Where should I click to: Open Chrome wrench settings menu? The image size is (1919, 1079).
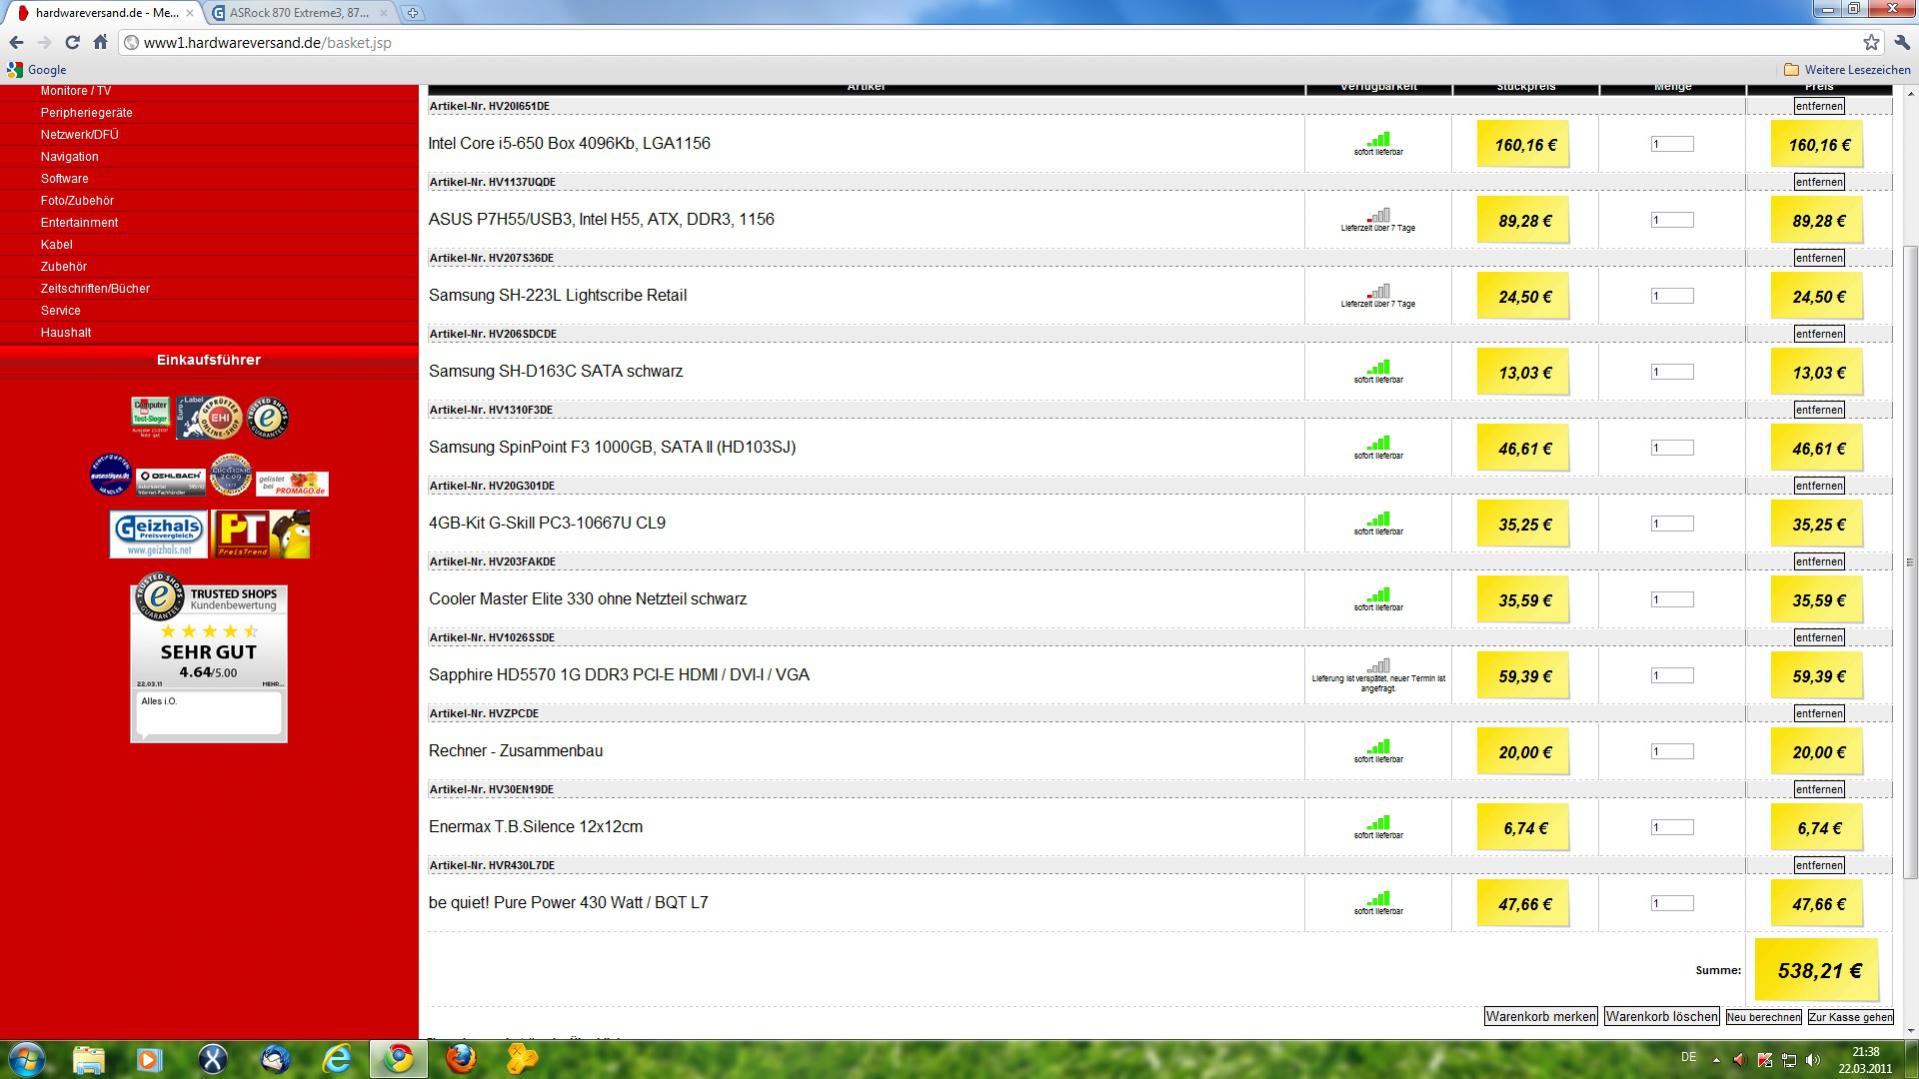1902,42
